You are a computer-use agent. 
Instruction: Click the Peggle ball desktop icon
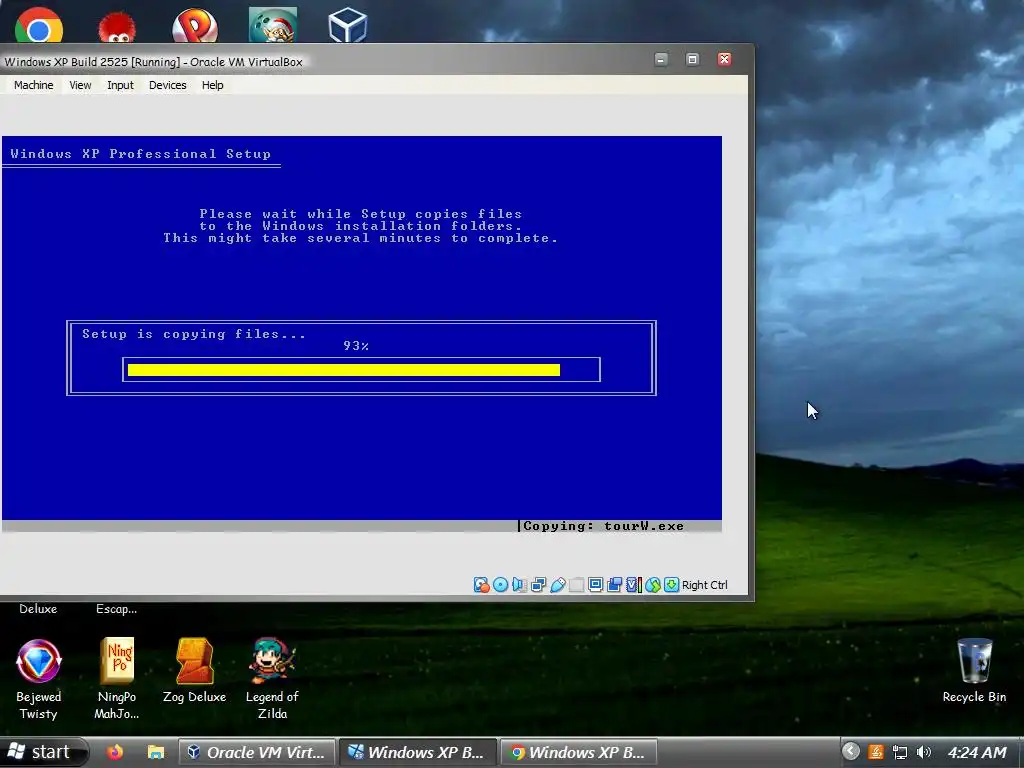(x=195, y=26)
